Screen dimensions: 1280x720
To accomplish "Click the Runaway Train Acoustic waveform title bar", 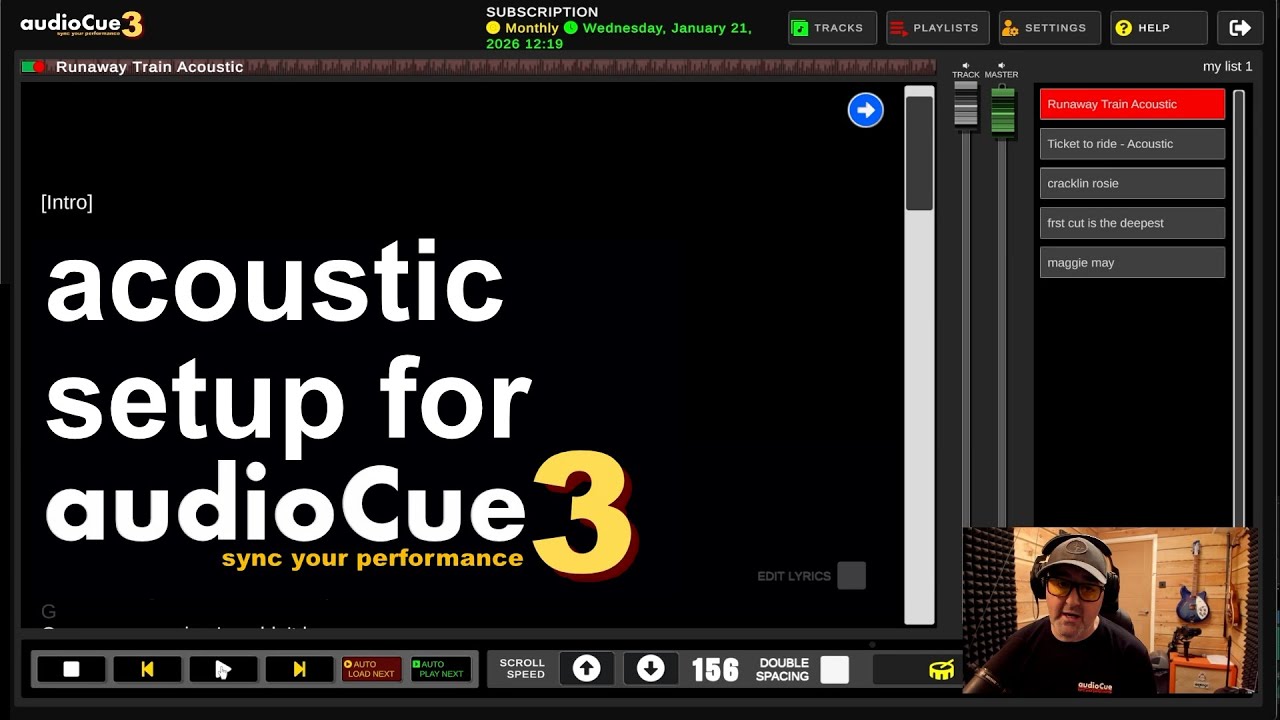I will point(478,67).
